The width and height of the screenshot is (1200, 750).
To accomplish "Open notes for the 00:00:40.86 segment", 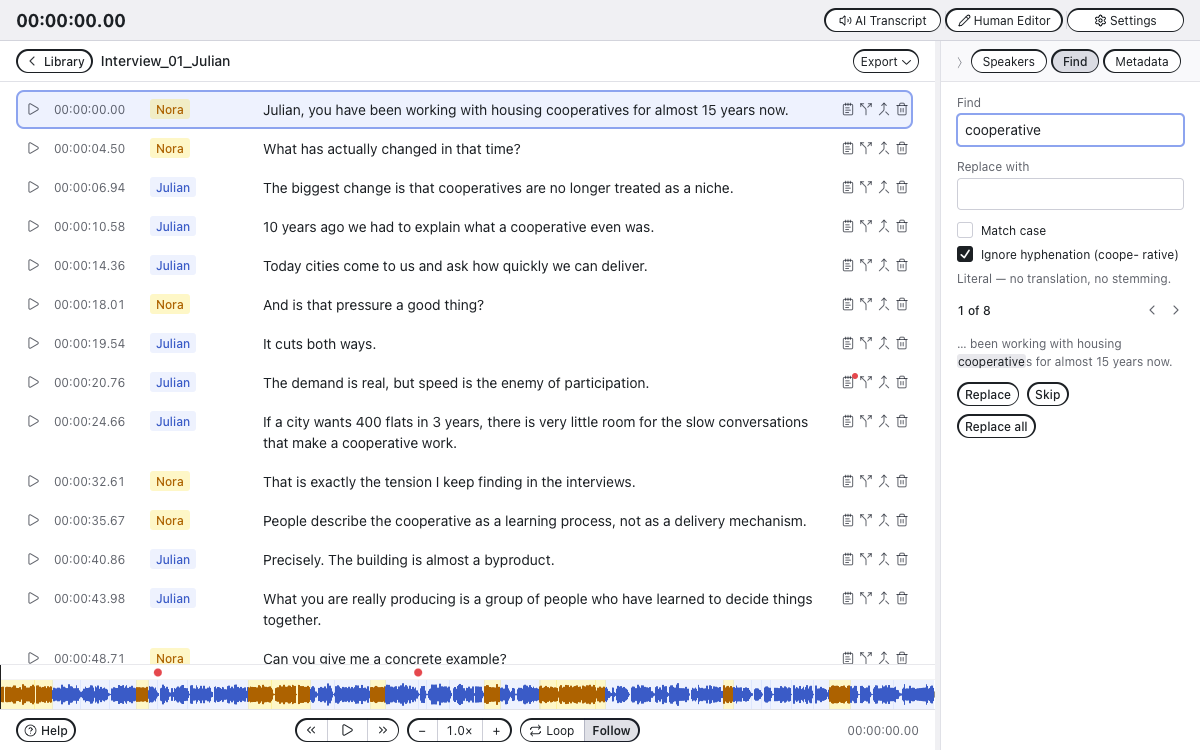I will click(848, 559).
